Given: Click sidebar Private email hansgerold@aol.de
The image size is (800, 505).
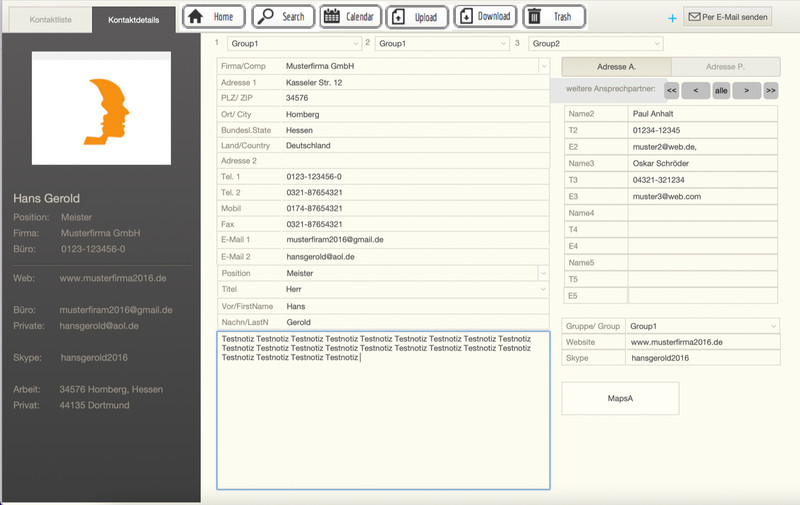Looking at the screenshot, I should coord(99,325).
